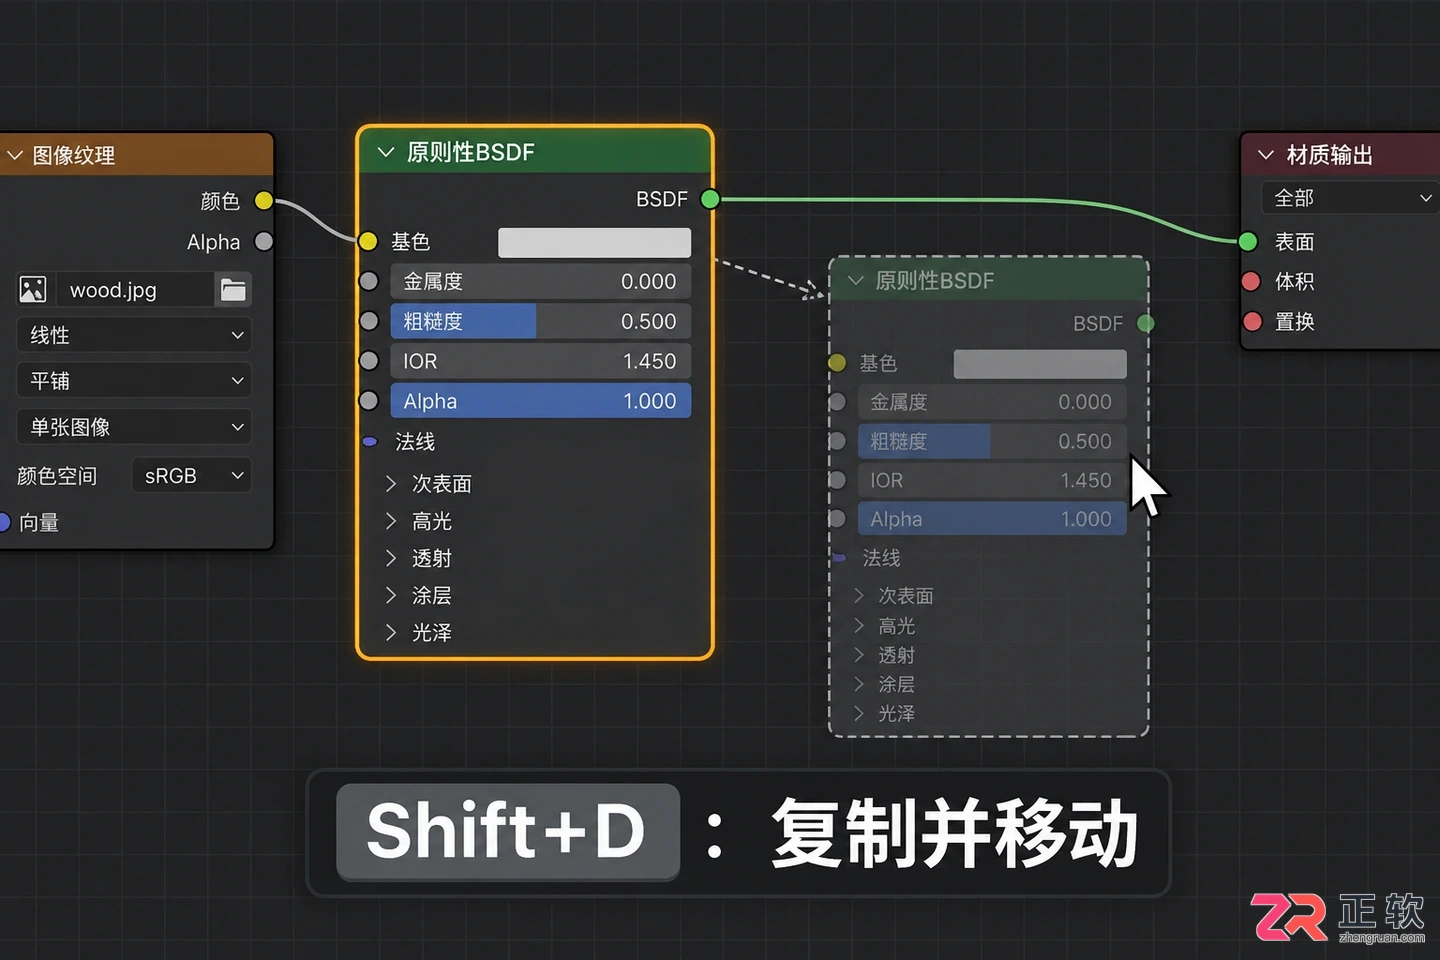1440x960 pixels.
Task: Click the Alpha 1.000 slider on selected node
Action: (x=540, y=401)
